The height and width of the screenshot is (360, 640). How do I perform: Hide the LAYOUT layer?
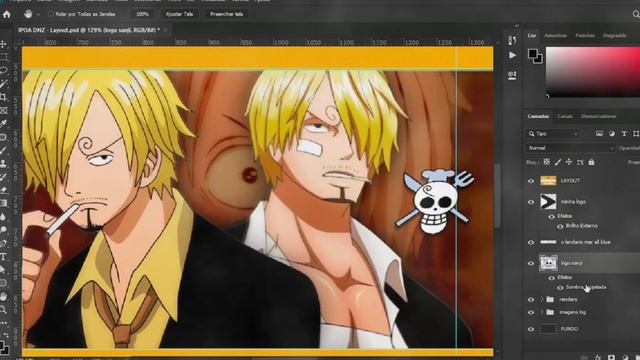point(531,181)
